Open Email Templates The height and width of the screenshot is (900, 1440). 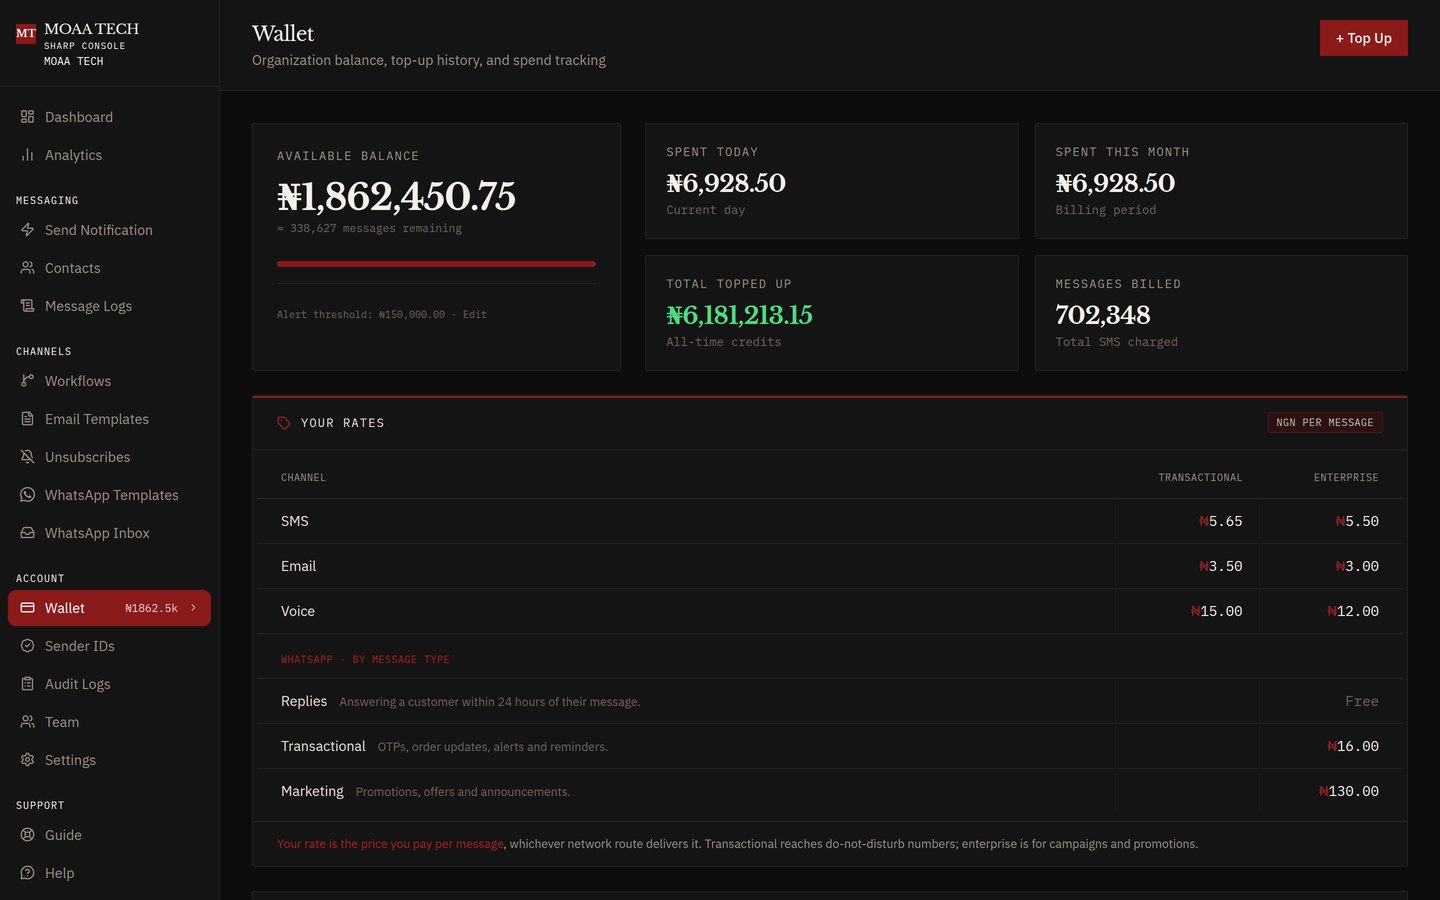point(109,419)
